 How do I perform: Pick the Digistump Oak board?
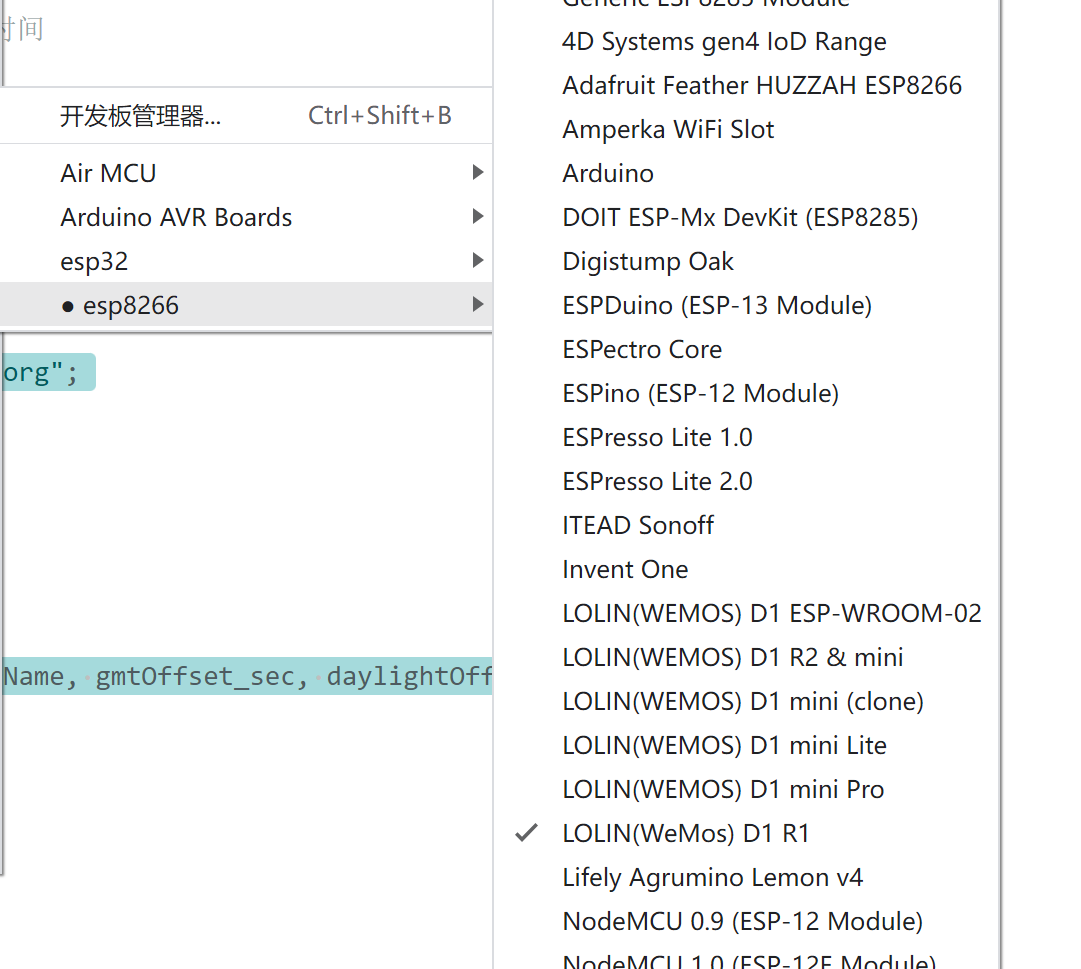pos(747,261)
